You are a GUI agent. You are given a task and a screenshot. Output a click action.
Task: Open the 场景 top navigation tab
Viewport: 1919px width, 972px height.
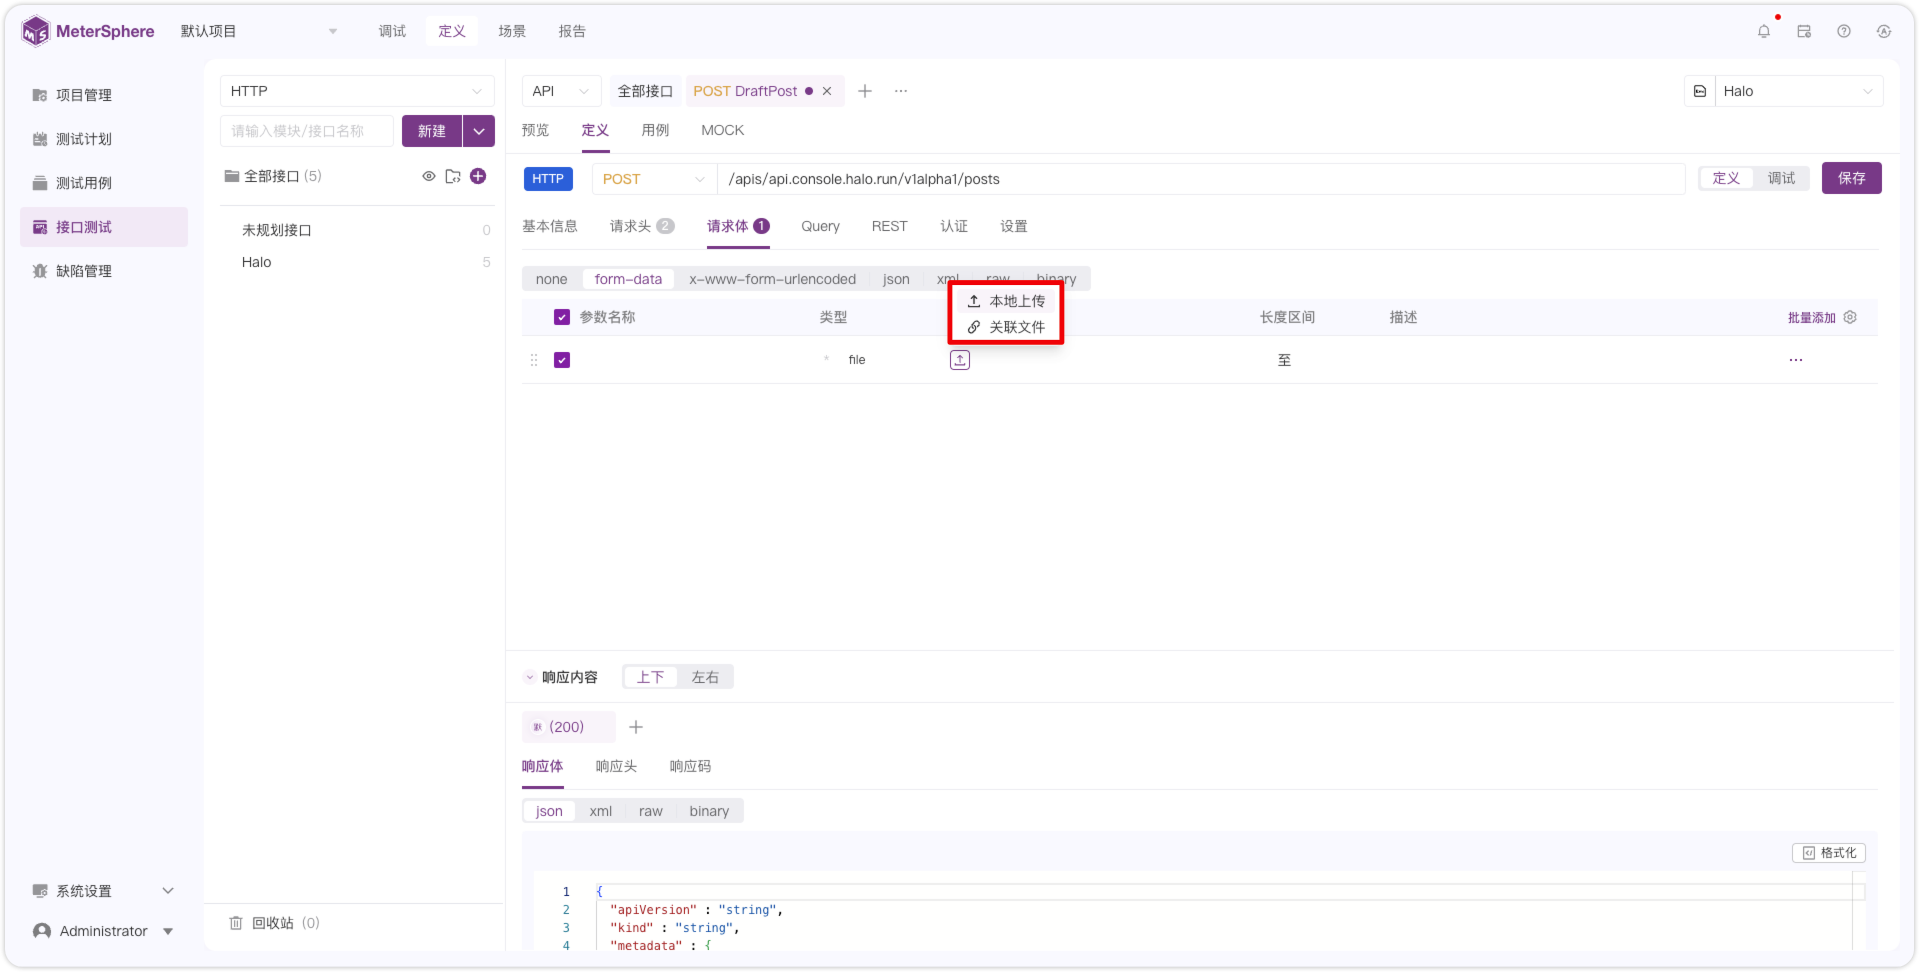(x=512, y=31)
